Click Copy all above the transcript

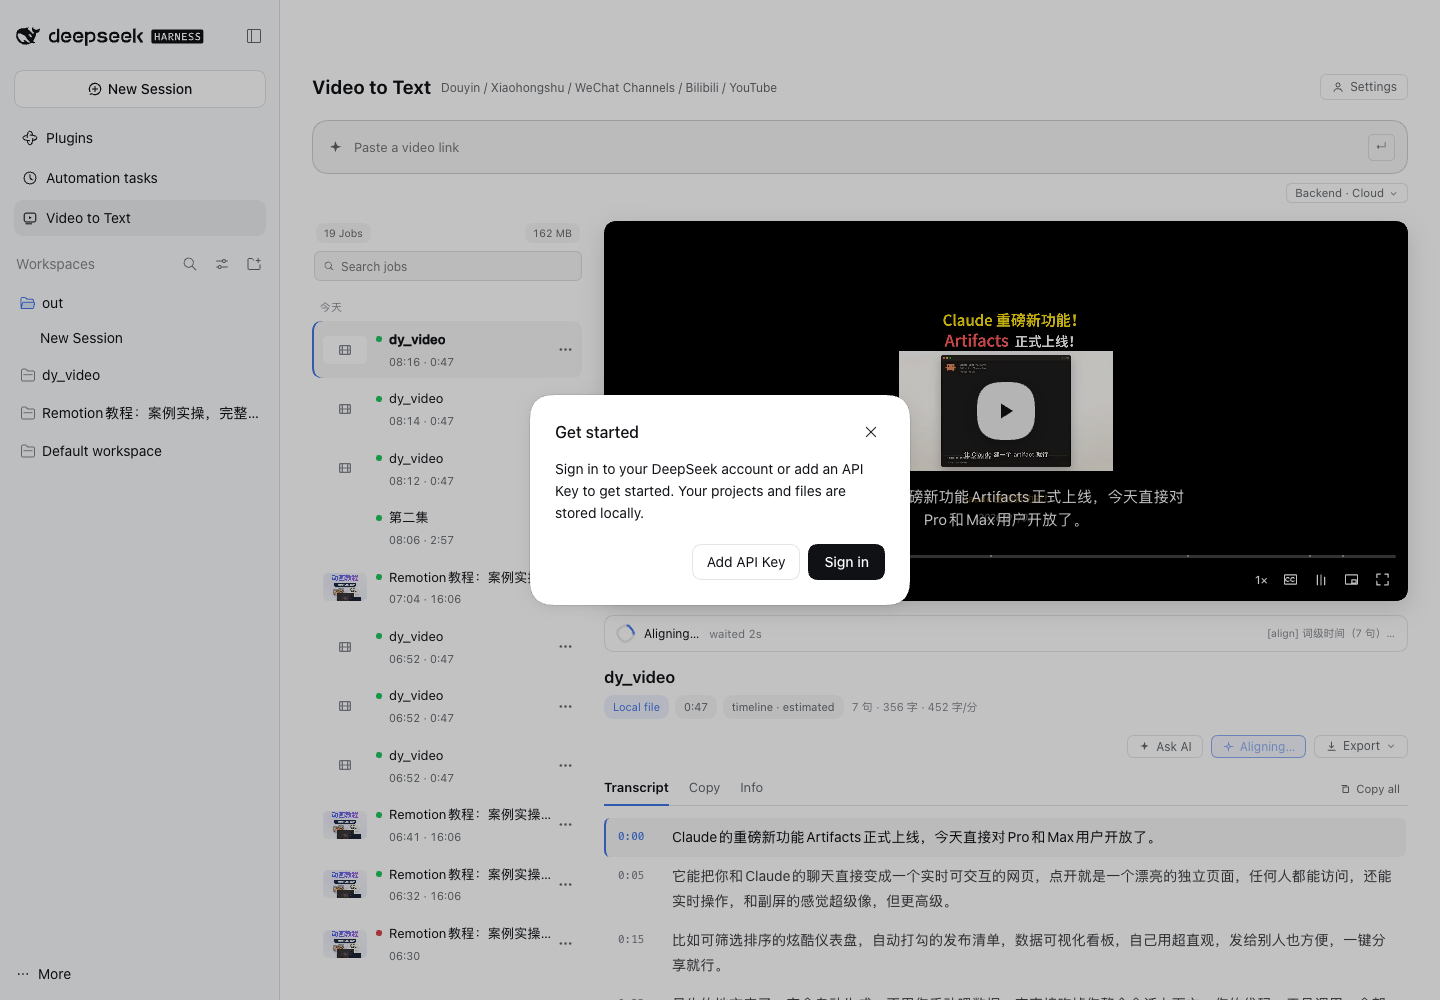[x=1370, y=789]
